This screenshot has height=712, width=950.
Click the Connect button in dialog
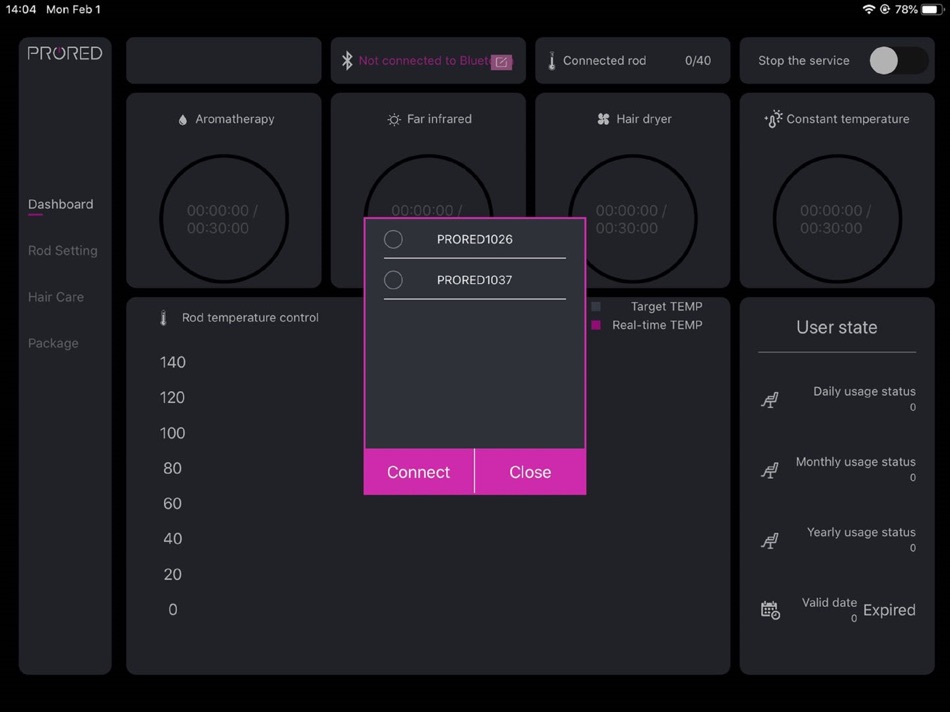point(419,472)
